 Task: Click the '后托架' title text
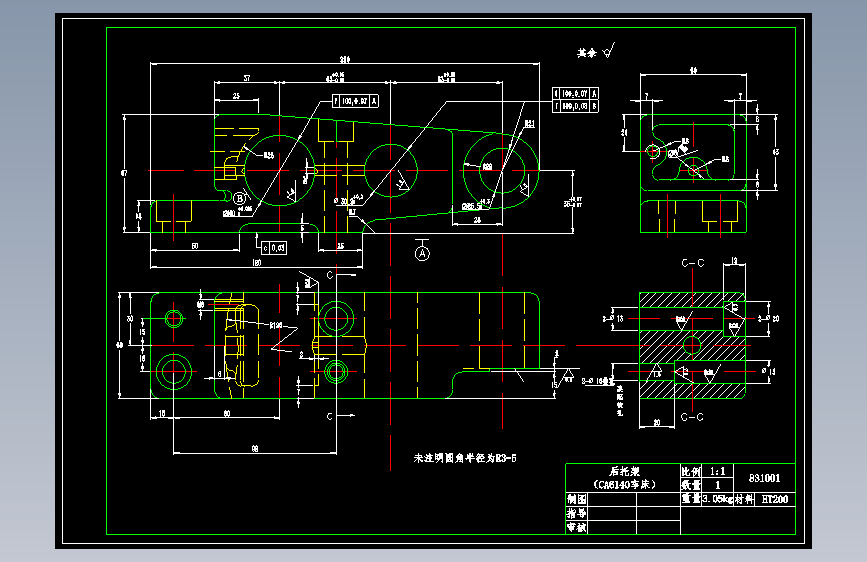[x=625, y=471]
